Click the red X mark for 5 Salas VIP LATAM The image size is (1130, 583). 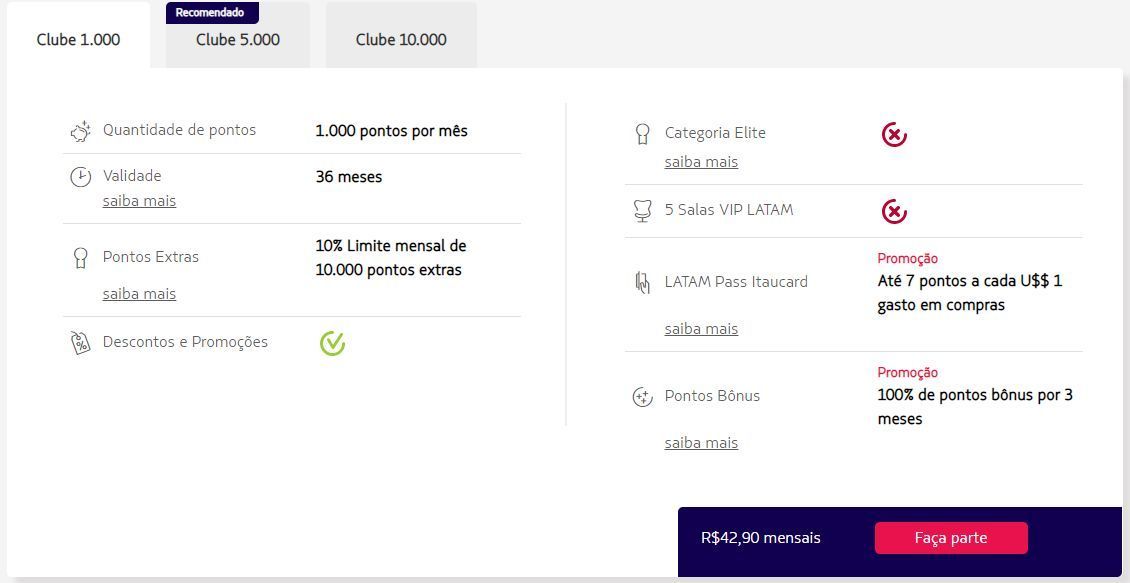(x=894, y=212)
